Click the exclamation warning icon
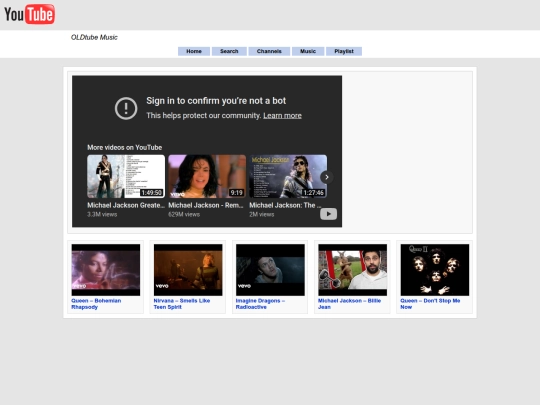This screenshot has width=540, height=405. 126,108
